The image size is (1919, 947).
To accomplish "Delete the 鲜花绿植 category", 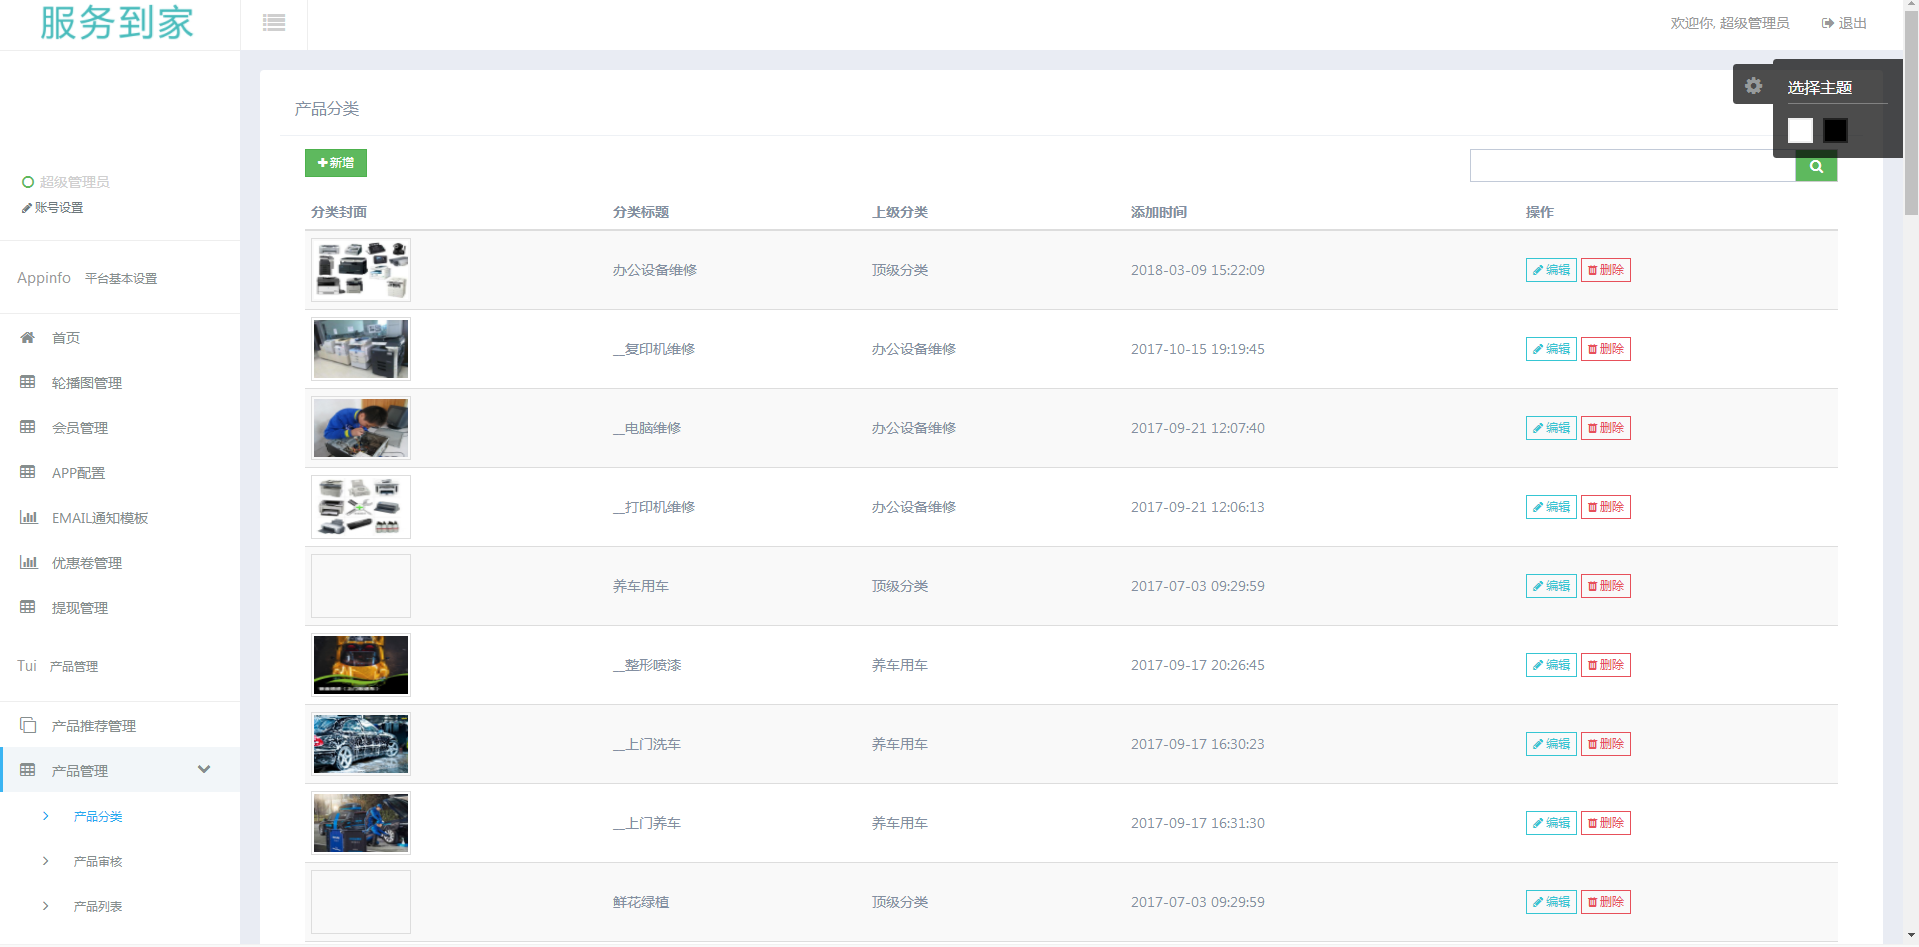I will (1605, 902).
